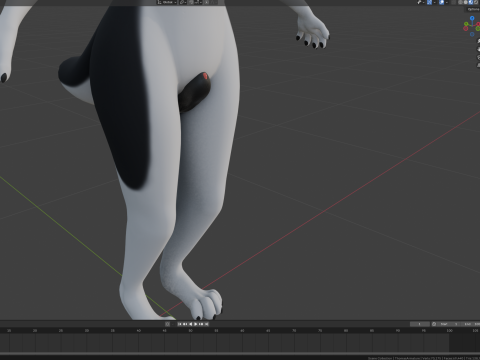Expand the gizmo settings dropdown arrow
The width and height of the screenshot is (480, 360).
434,2
